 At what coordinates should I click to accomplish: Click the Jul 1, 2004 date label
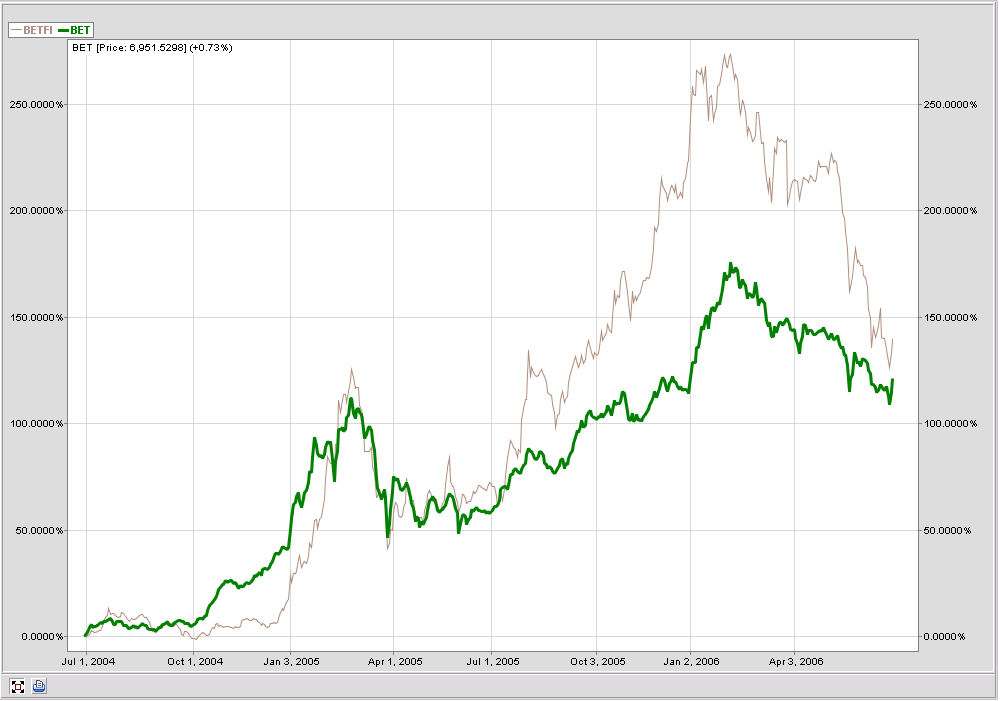click(x=87, y=661)
